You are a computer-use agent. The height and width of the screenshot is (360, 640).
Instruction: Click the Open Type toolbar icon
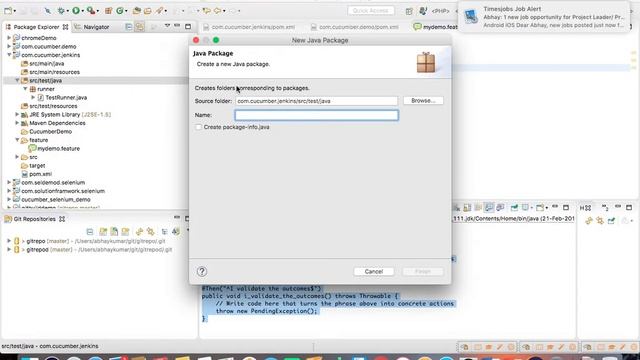pos(137,11)
